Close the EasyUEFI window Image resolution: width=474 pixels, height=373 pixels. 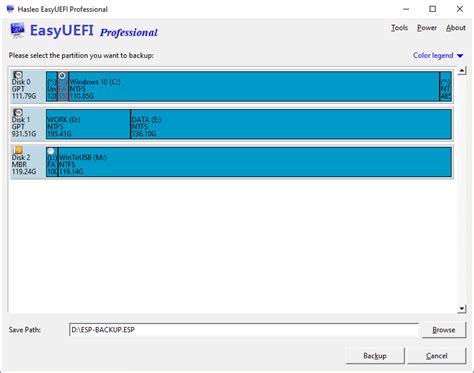click(x=460, y=9)
